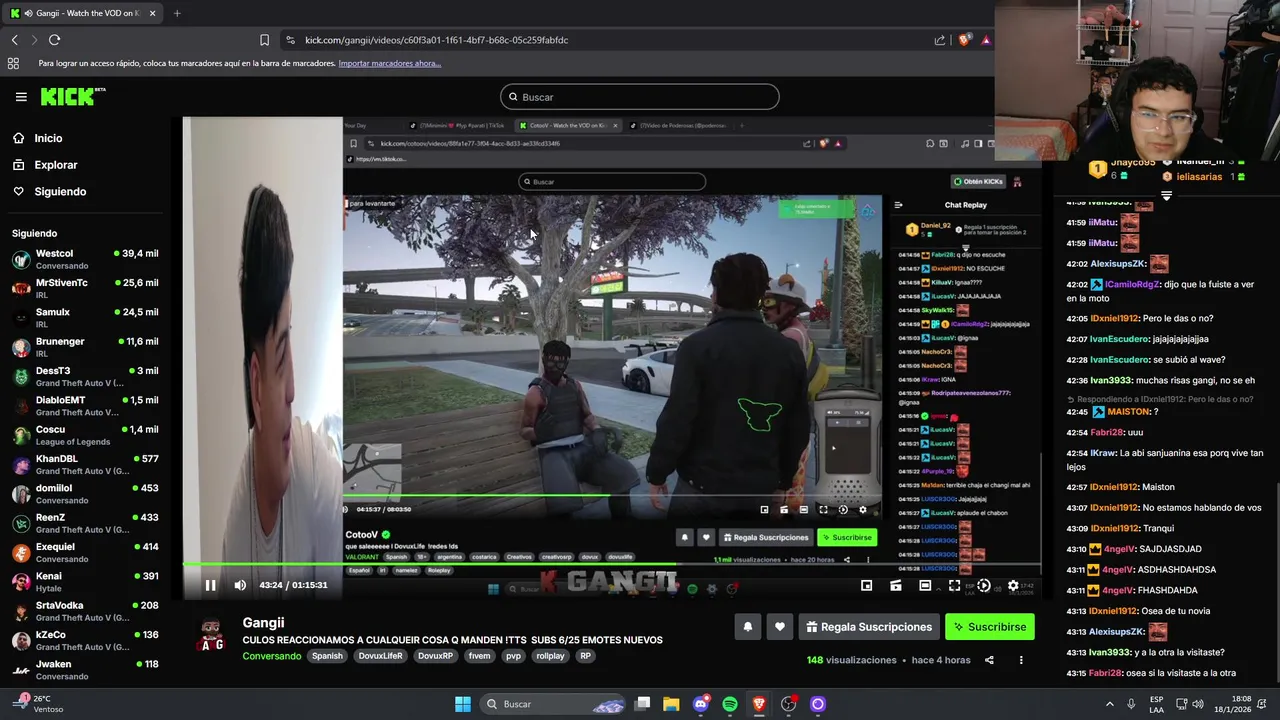The image size is (1280, 720).
Task: Open the Gangii channel name link
Action: [x=263, y=622]
